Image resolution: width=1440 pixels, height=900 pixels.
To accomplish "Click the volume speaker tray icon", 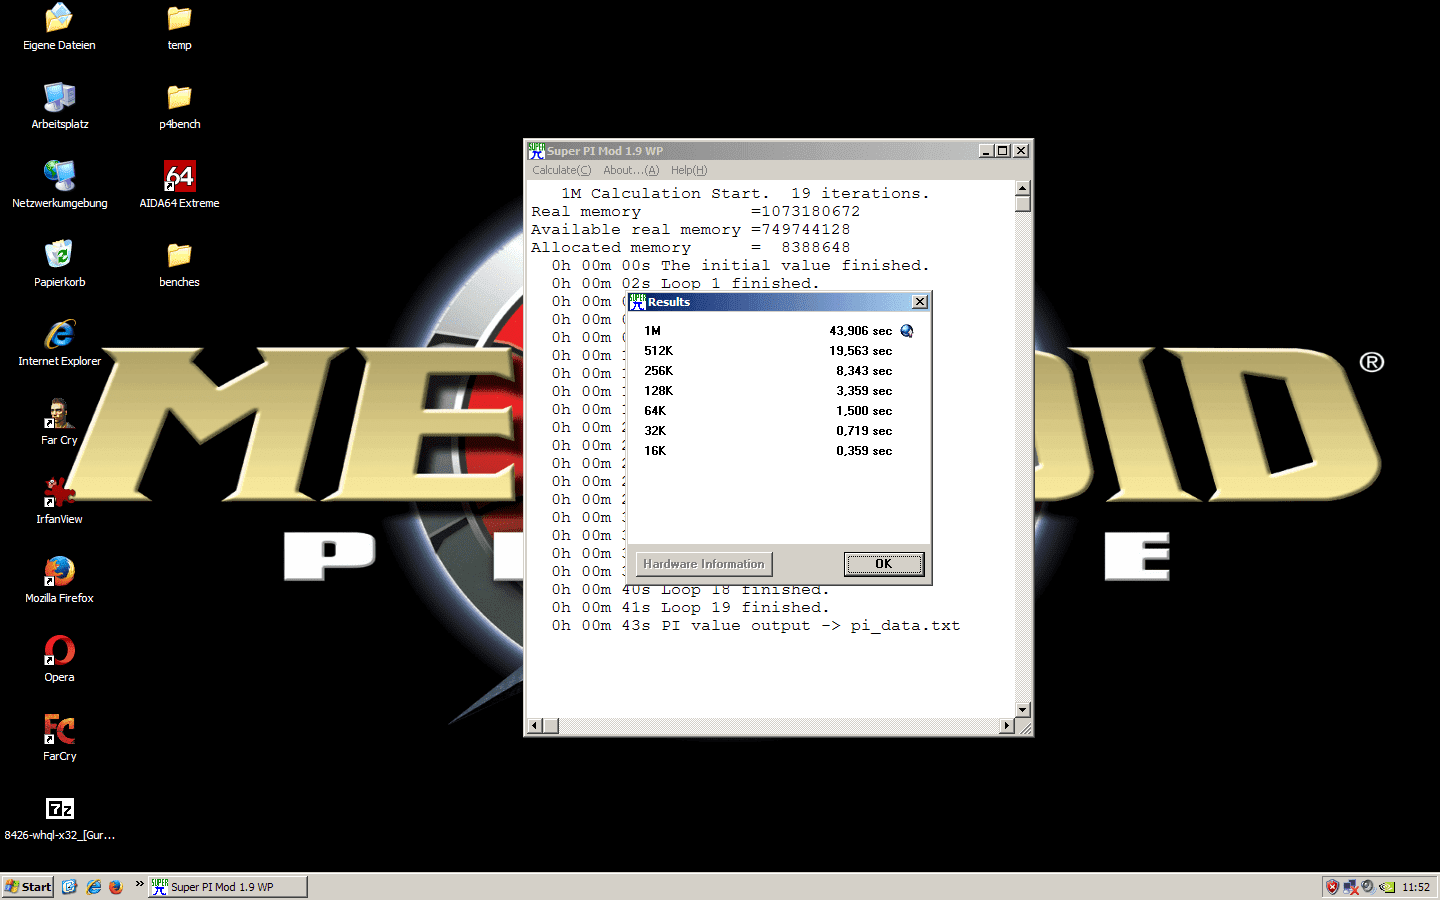I will tap(1368, 887).
